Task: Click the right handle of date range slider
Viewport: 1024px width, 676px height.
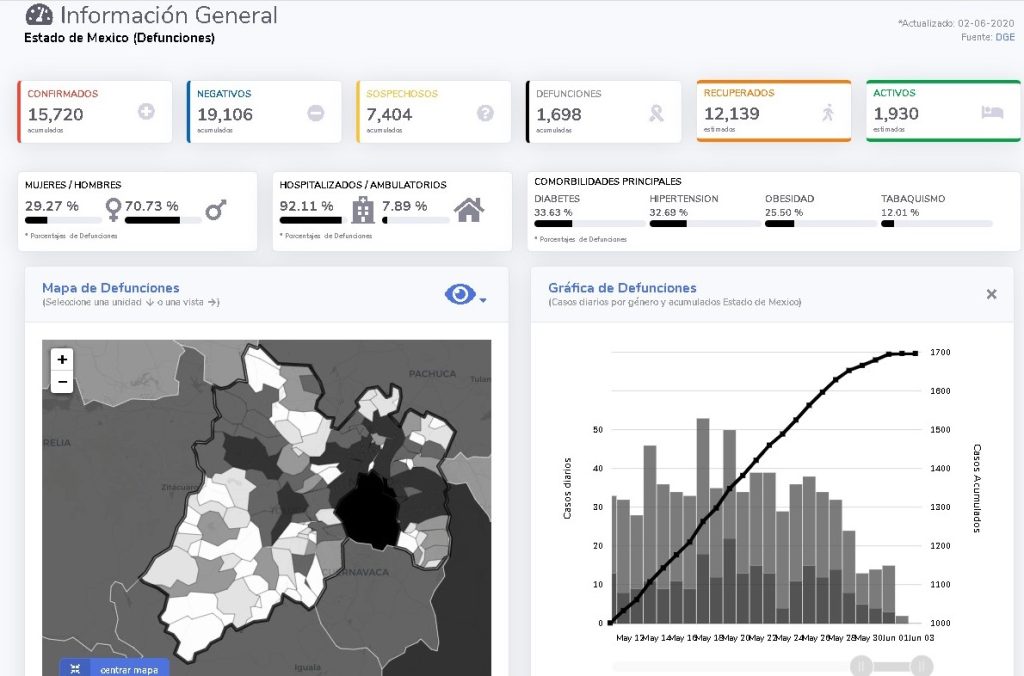Action: click(922, 666)
